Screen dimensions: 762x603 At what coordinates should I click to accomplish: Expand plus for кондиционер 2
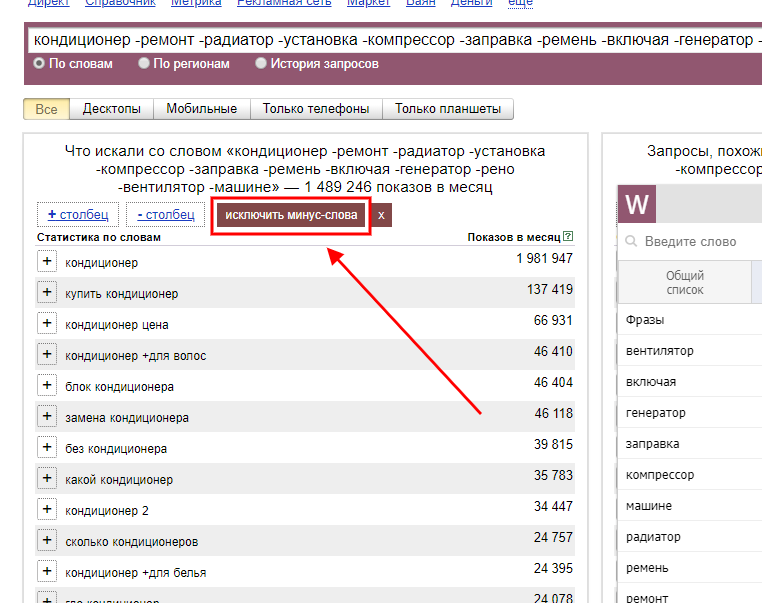click(47, 510)
